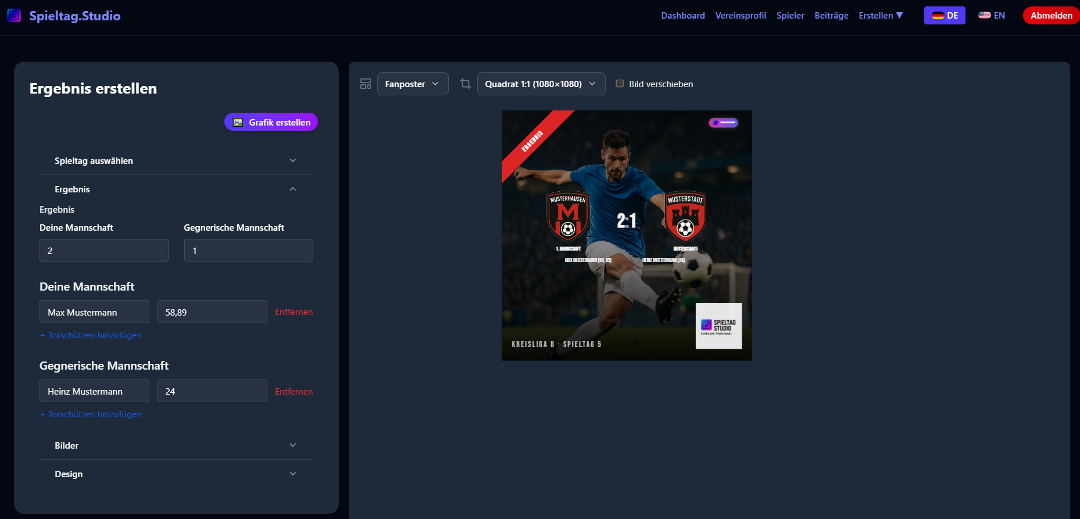Open the Quadrat 1:1 format dropdown
Screen dimensions: 1080x519
pyautogui.click(x=541, y=84)
